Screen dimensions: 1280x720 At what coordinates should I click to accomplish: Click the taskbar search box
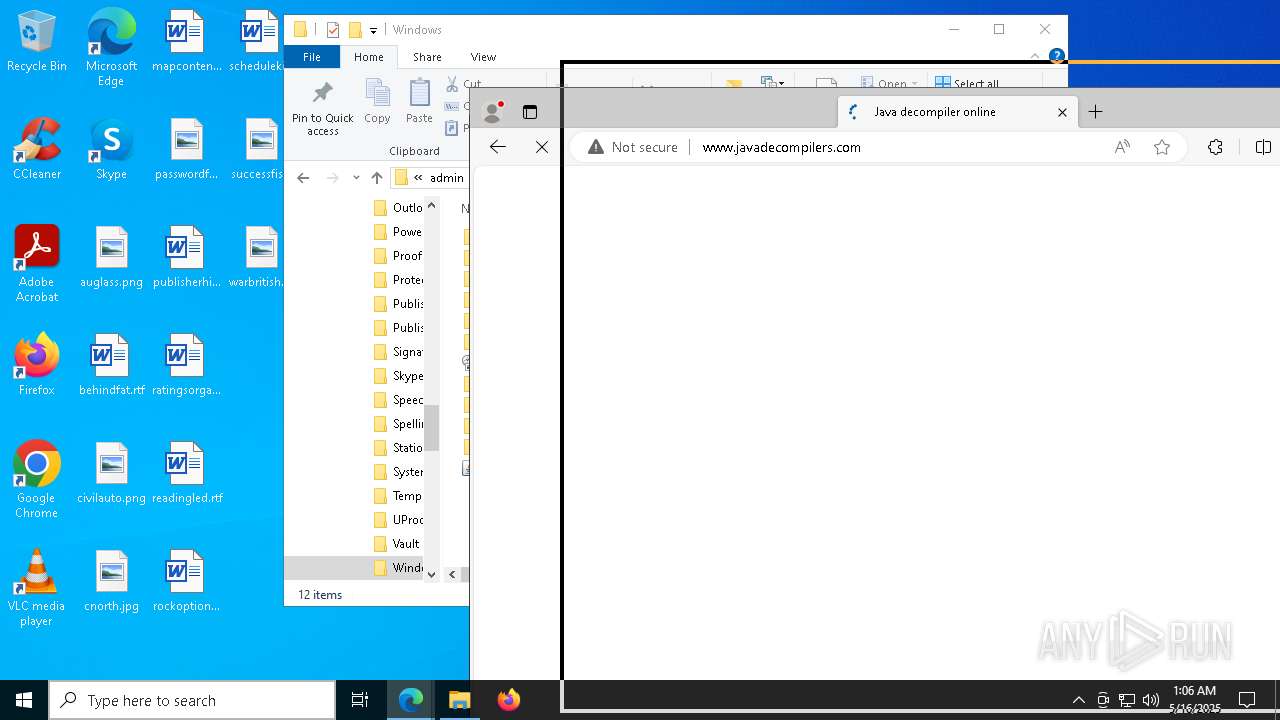tap(192, 700)
